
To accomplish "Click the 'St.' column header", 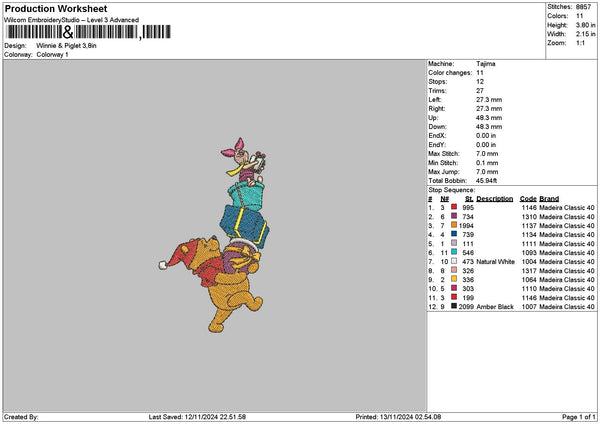I will tap(469, 199).
